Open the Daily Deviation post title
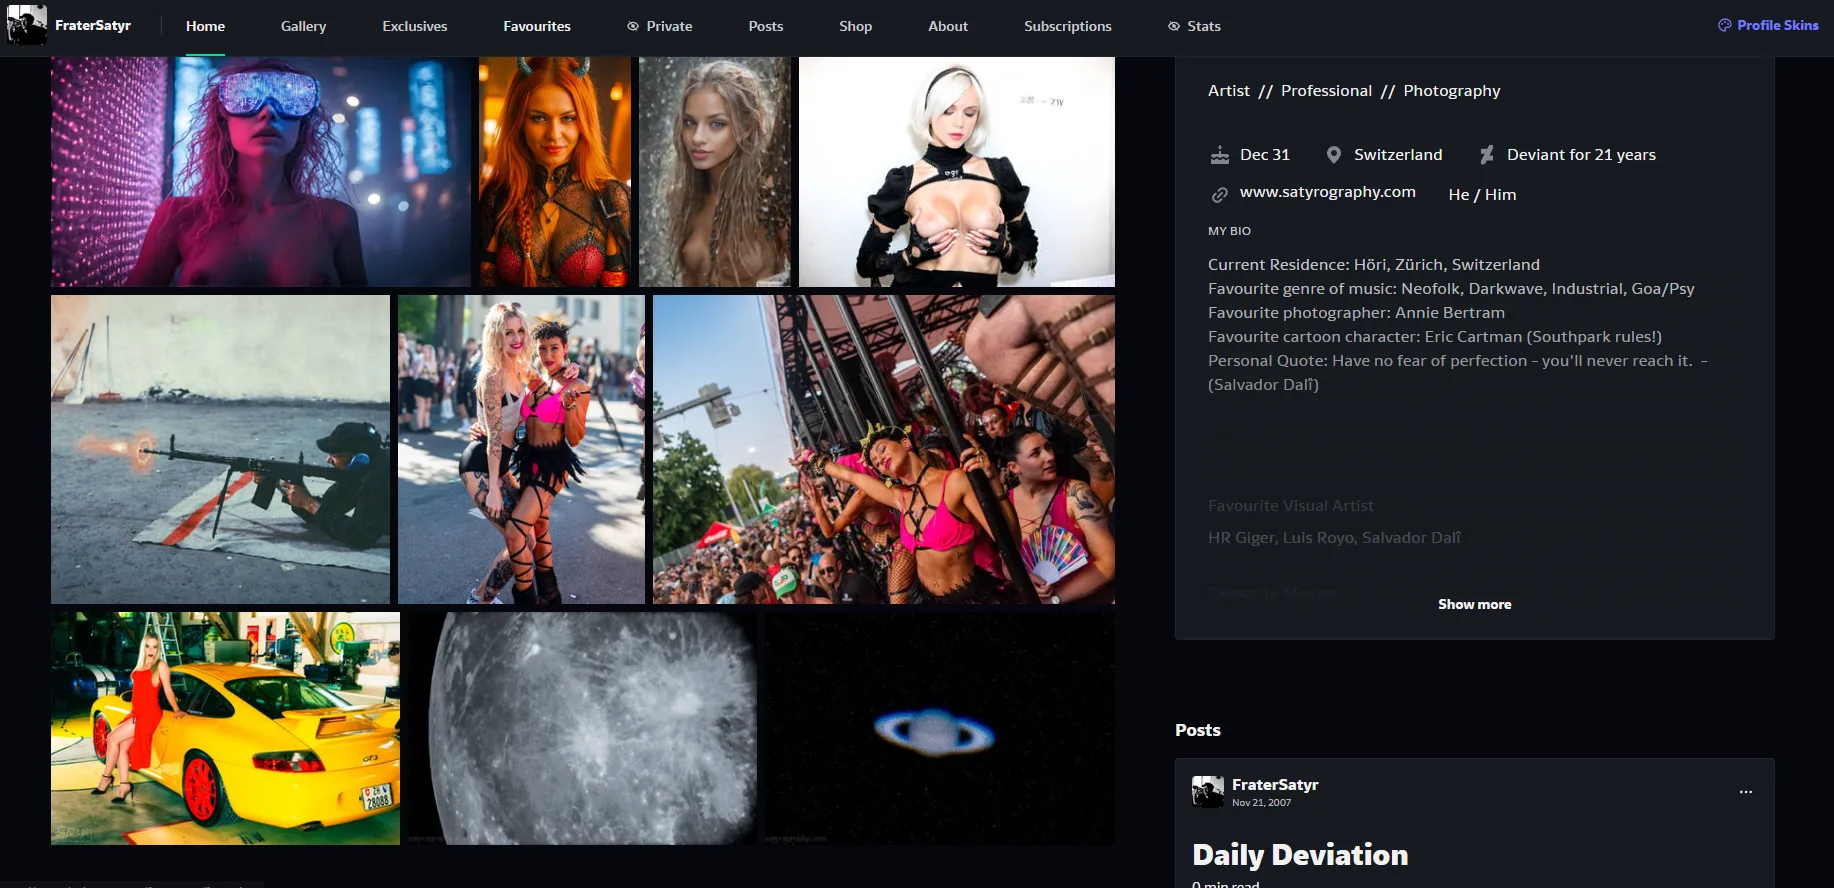This screenshot has width=1834, height=888. [1299, 855]
